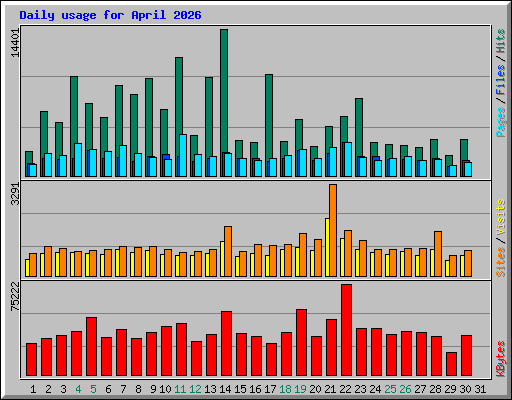512x400 pixels.
Task: Click the 3291 y-axis value
Action: (15, 194)
